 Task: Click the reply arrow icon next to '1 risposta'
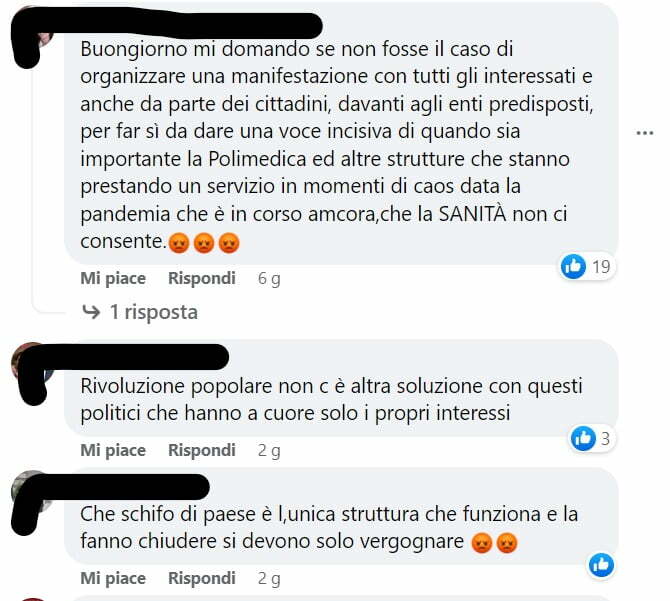(91, 312)
